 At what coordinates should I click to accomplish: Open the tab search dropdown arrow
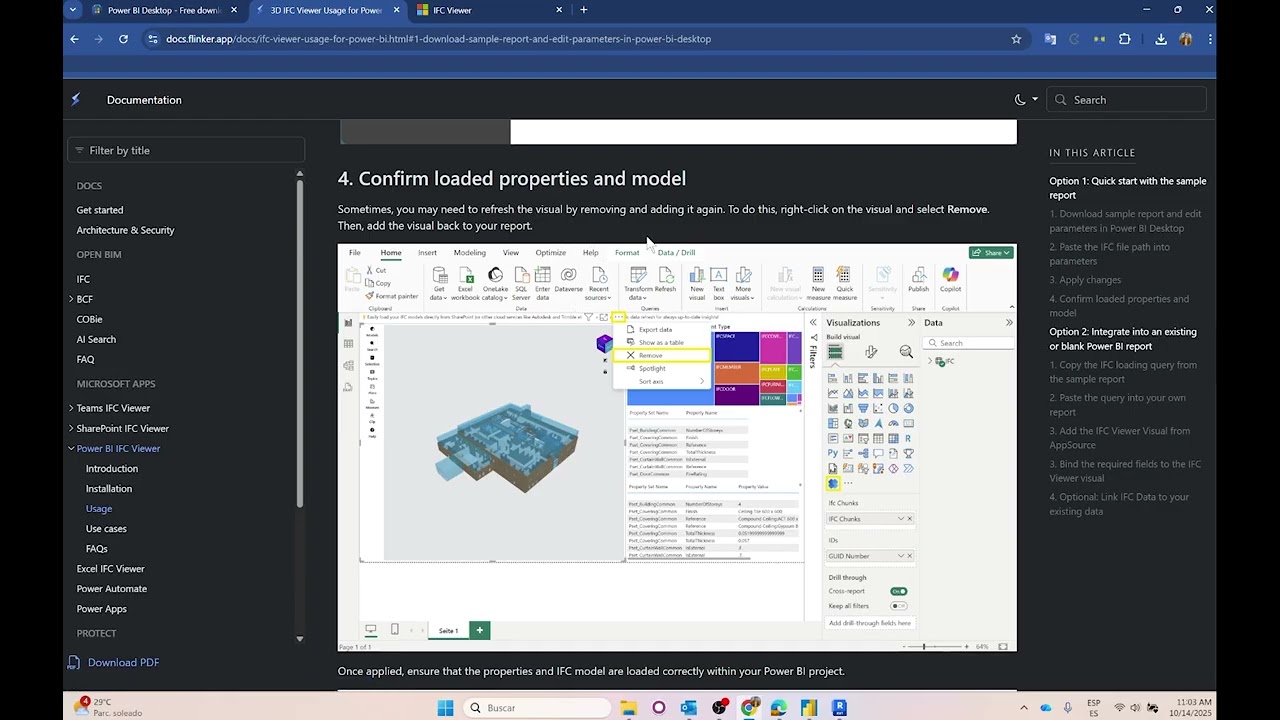(x=72, y=10)
